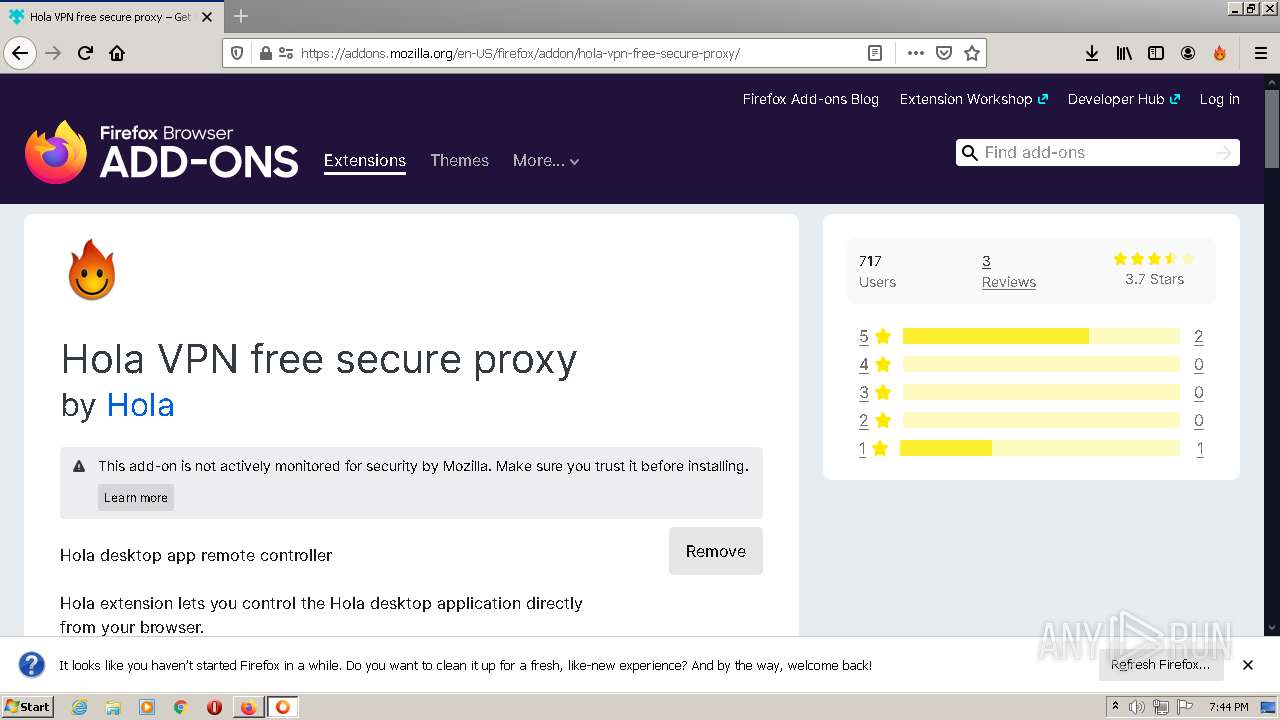The image size is (1280, 720).
Task: Filter reviews by 4-star rating bar
Action: click(1041, 364)
